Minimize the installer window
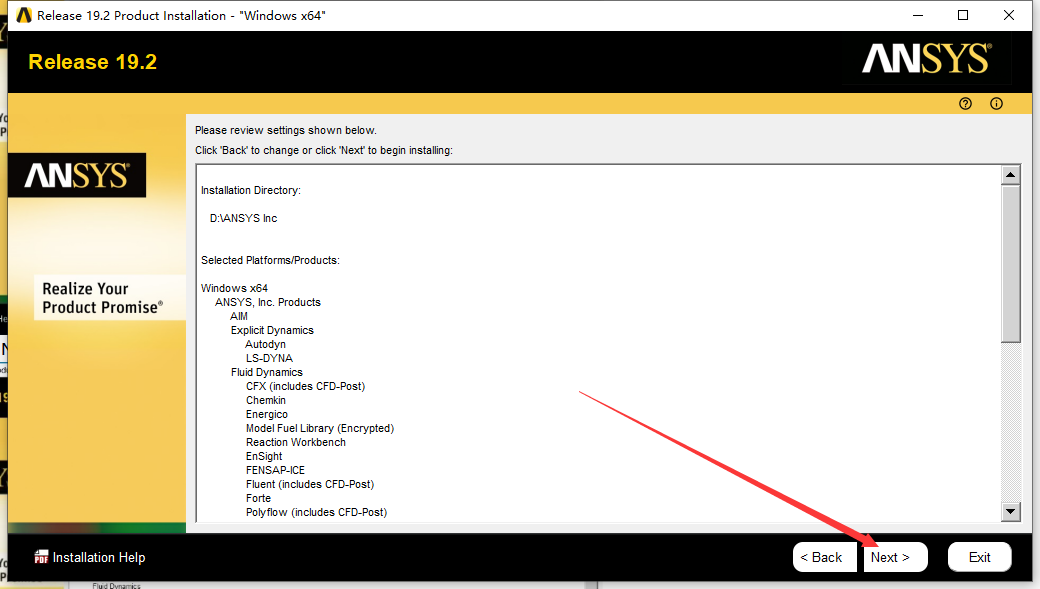1040x589 pixels. click(917, 15)
